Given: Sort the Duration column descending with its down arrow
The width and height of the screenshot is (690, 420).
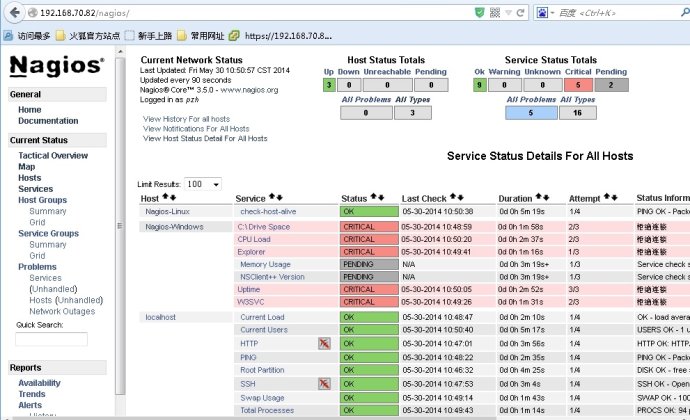Looking at the screenshot, I should click(x=546, y=197).
